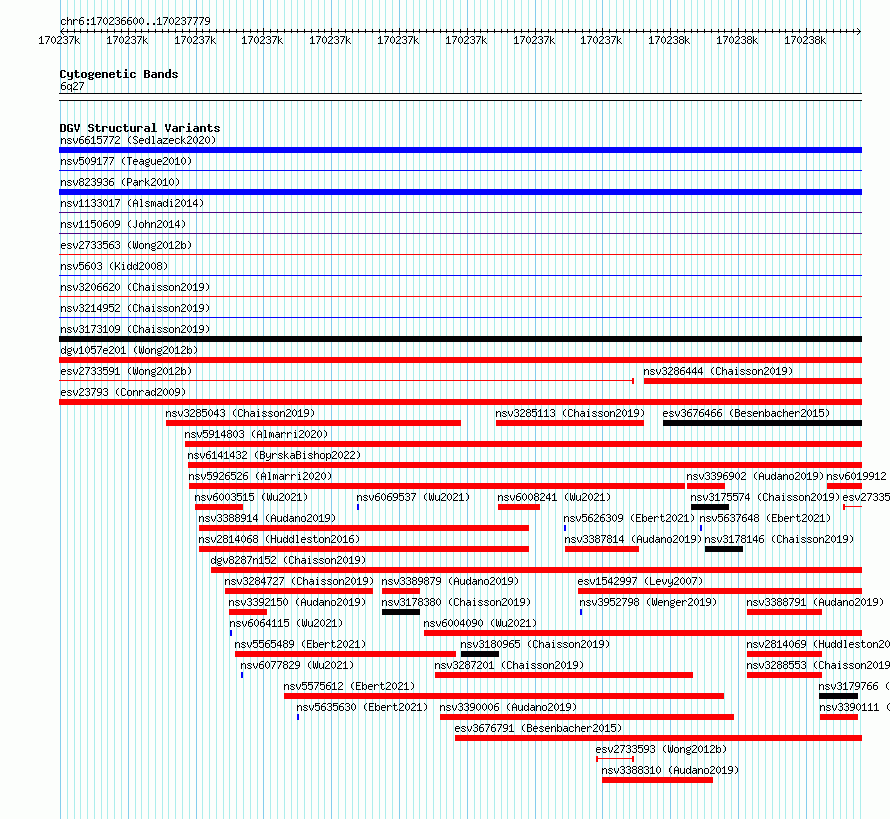Open nsv6069537 (Wu2021) variant

click(x=413, y=497)
